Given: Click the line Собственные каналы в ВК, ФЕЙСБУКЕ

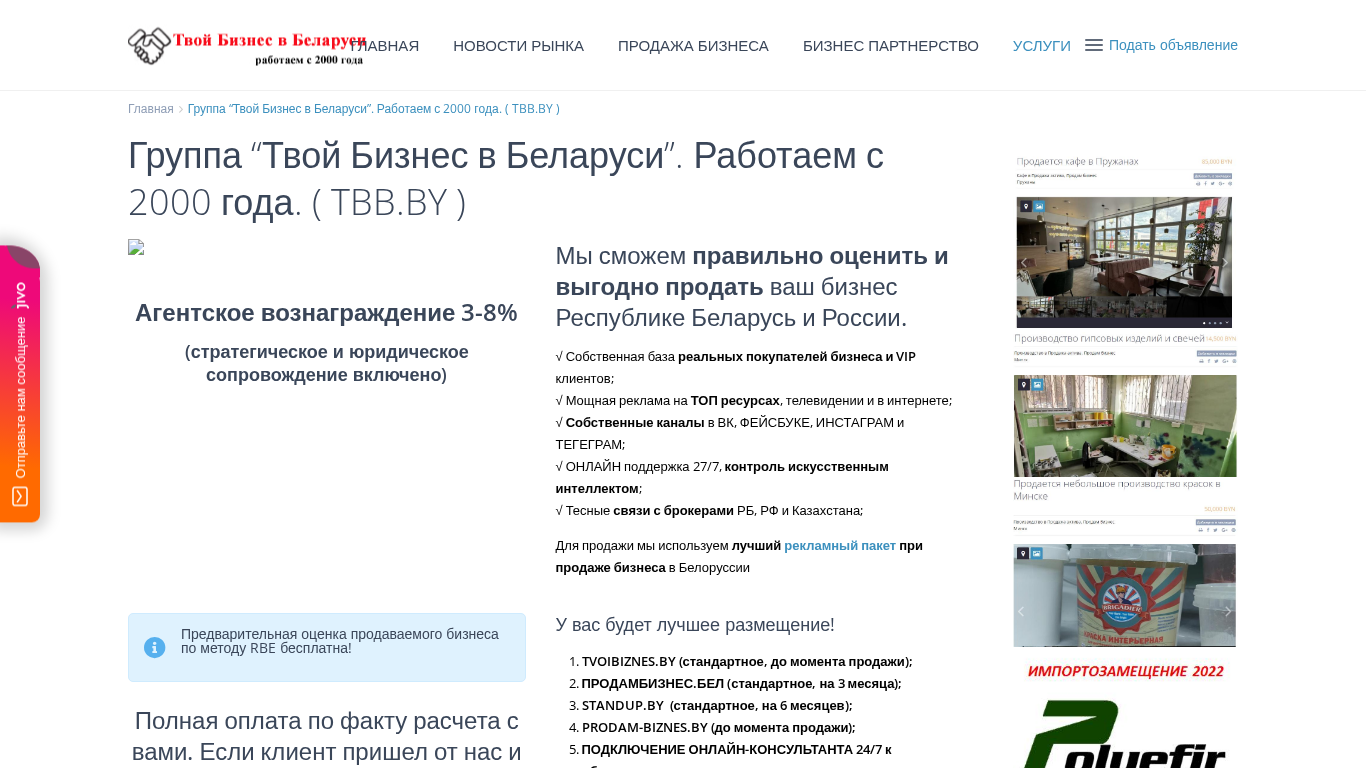Looking at the screenshot, I should click(730, 434).
